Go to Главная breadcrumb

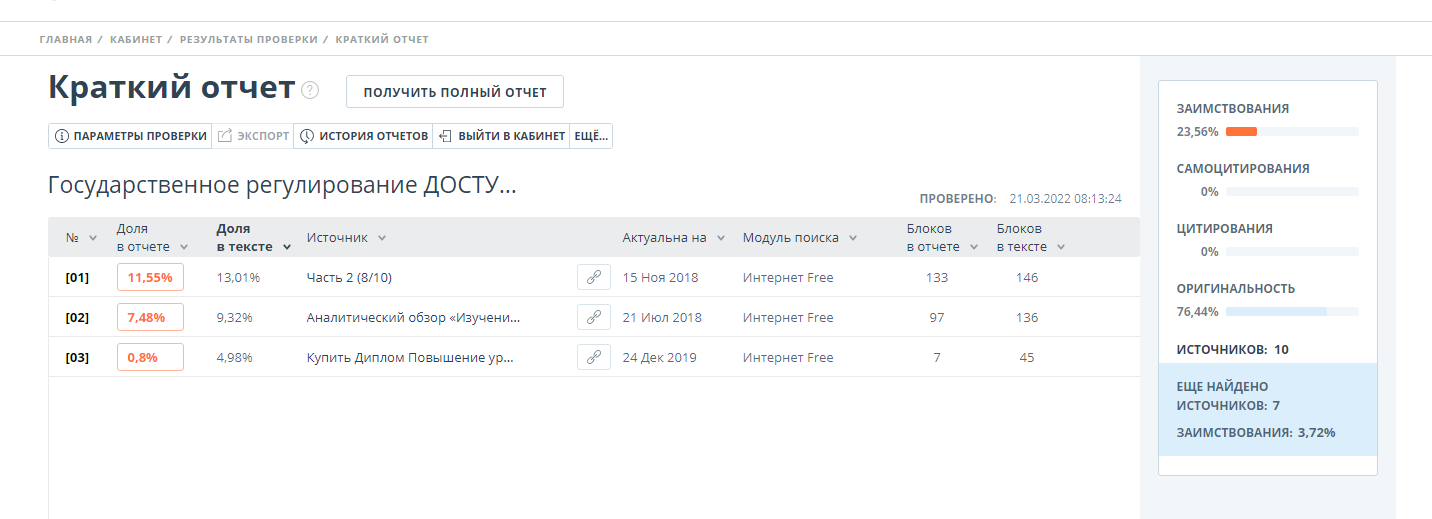click(65, 39)
